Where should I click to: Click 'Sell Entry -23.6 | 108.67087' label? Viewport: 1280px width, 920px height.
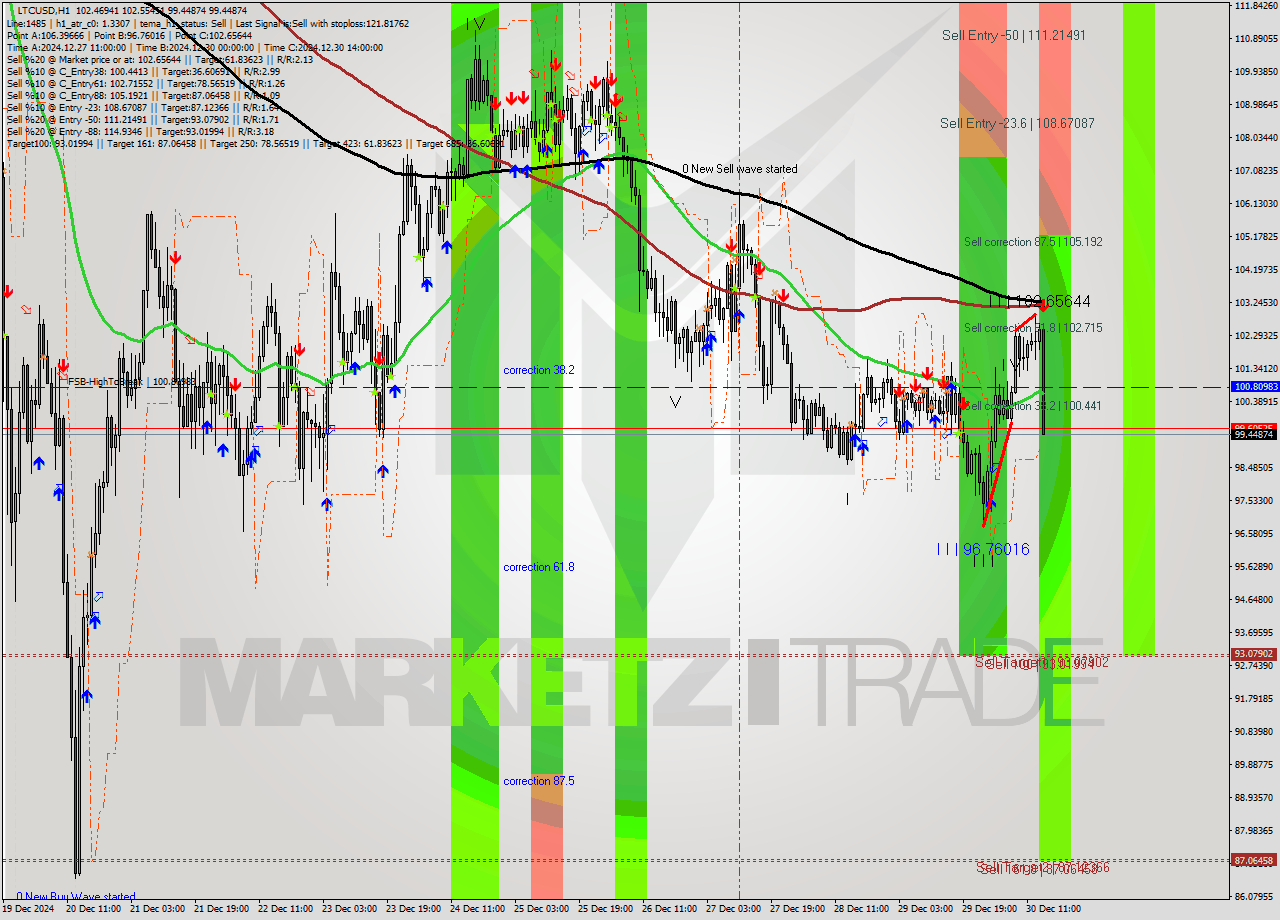coord(1017,123)
